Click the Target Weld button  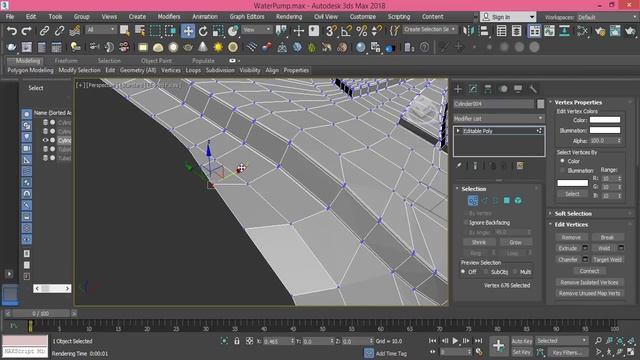[x=607, y=260]
